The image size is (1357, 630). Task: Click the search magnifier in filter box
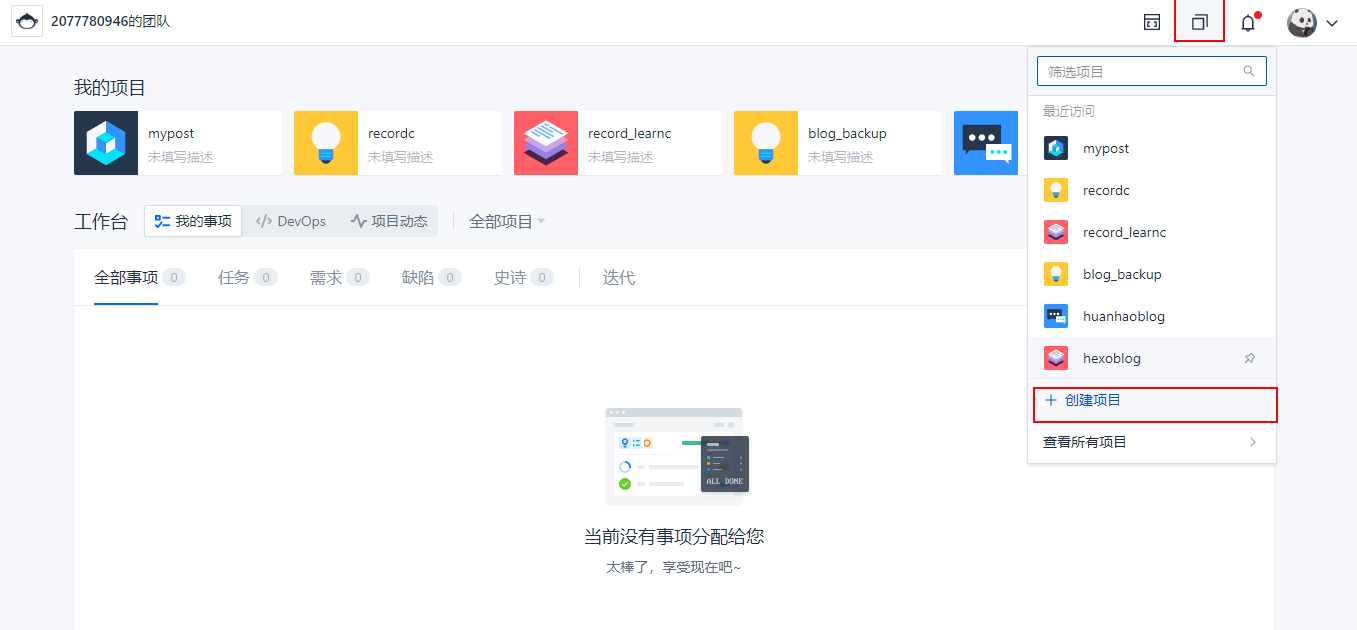click(1248, 71)
